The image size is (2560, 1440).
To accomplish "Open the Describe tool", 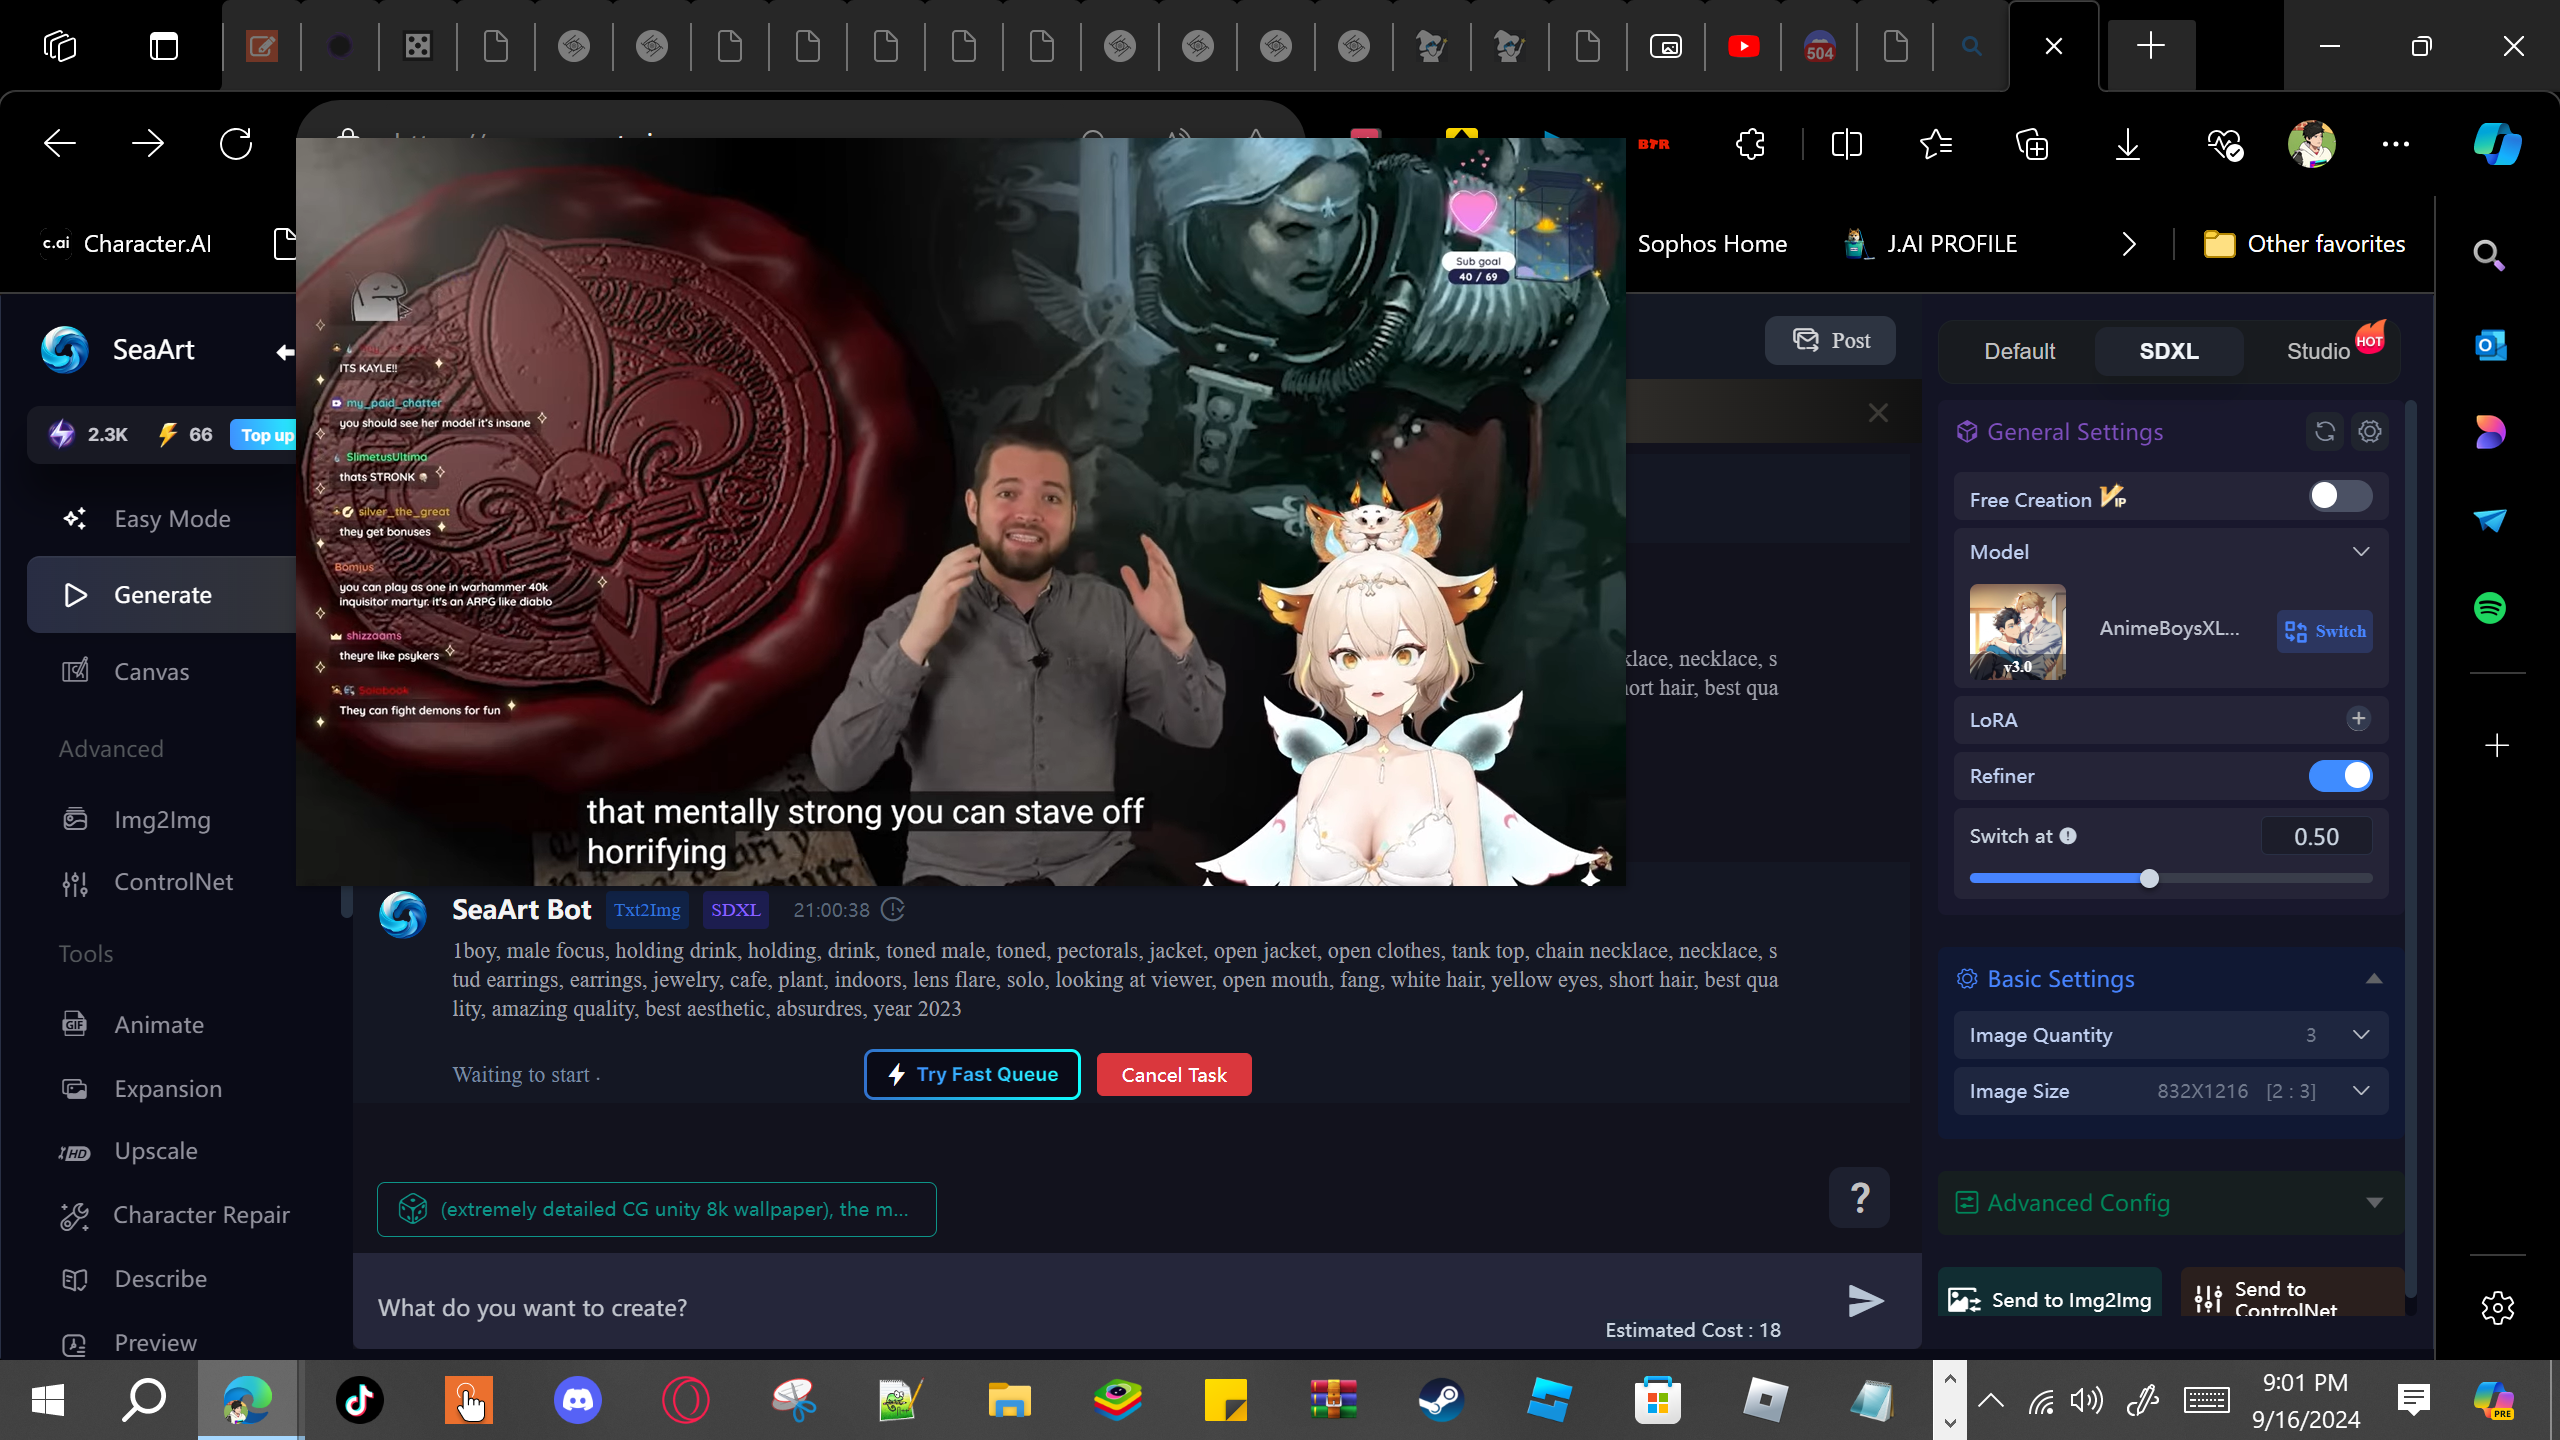I will click(160, 1279).
